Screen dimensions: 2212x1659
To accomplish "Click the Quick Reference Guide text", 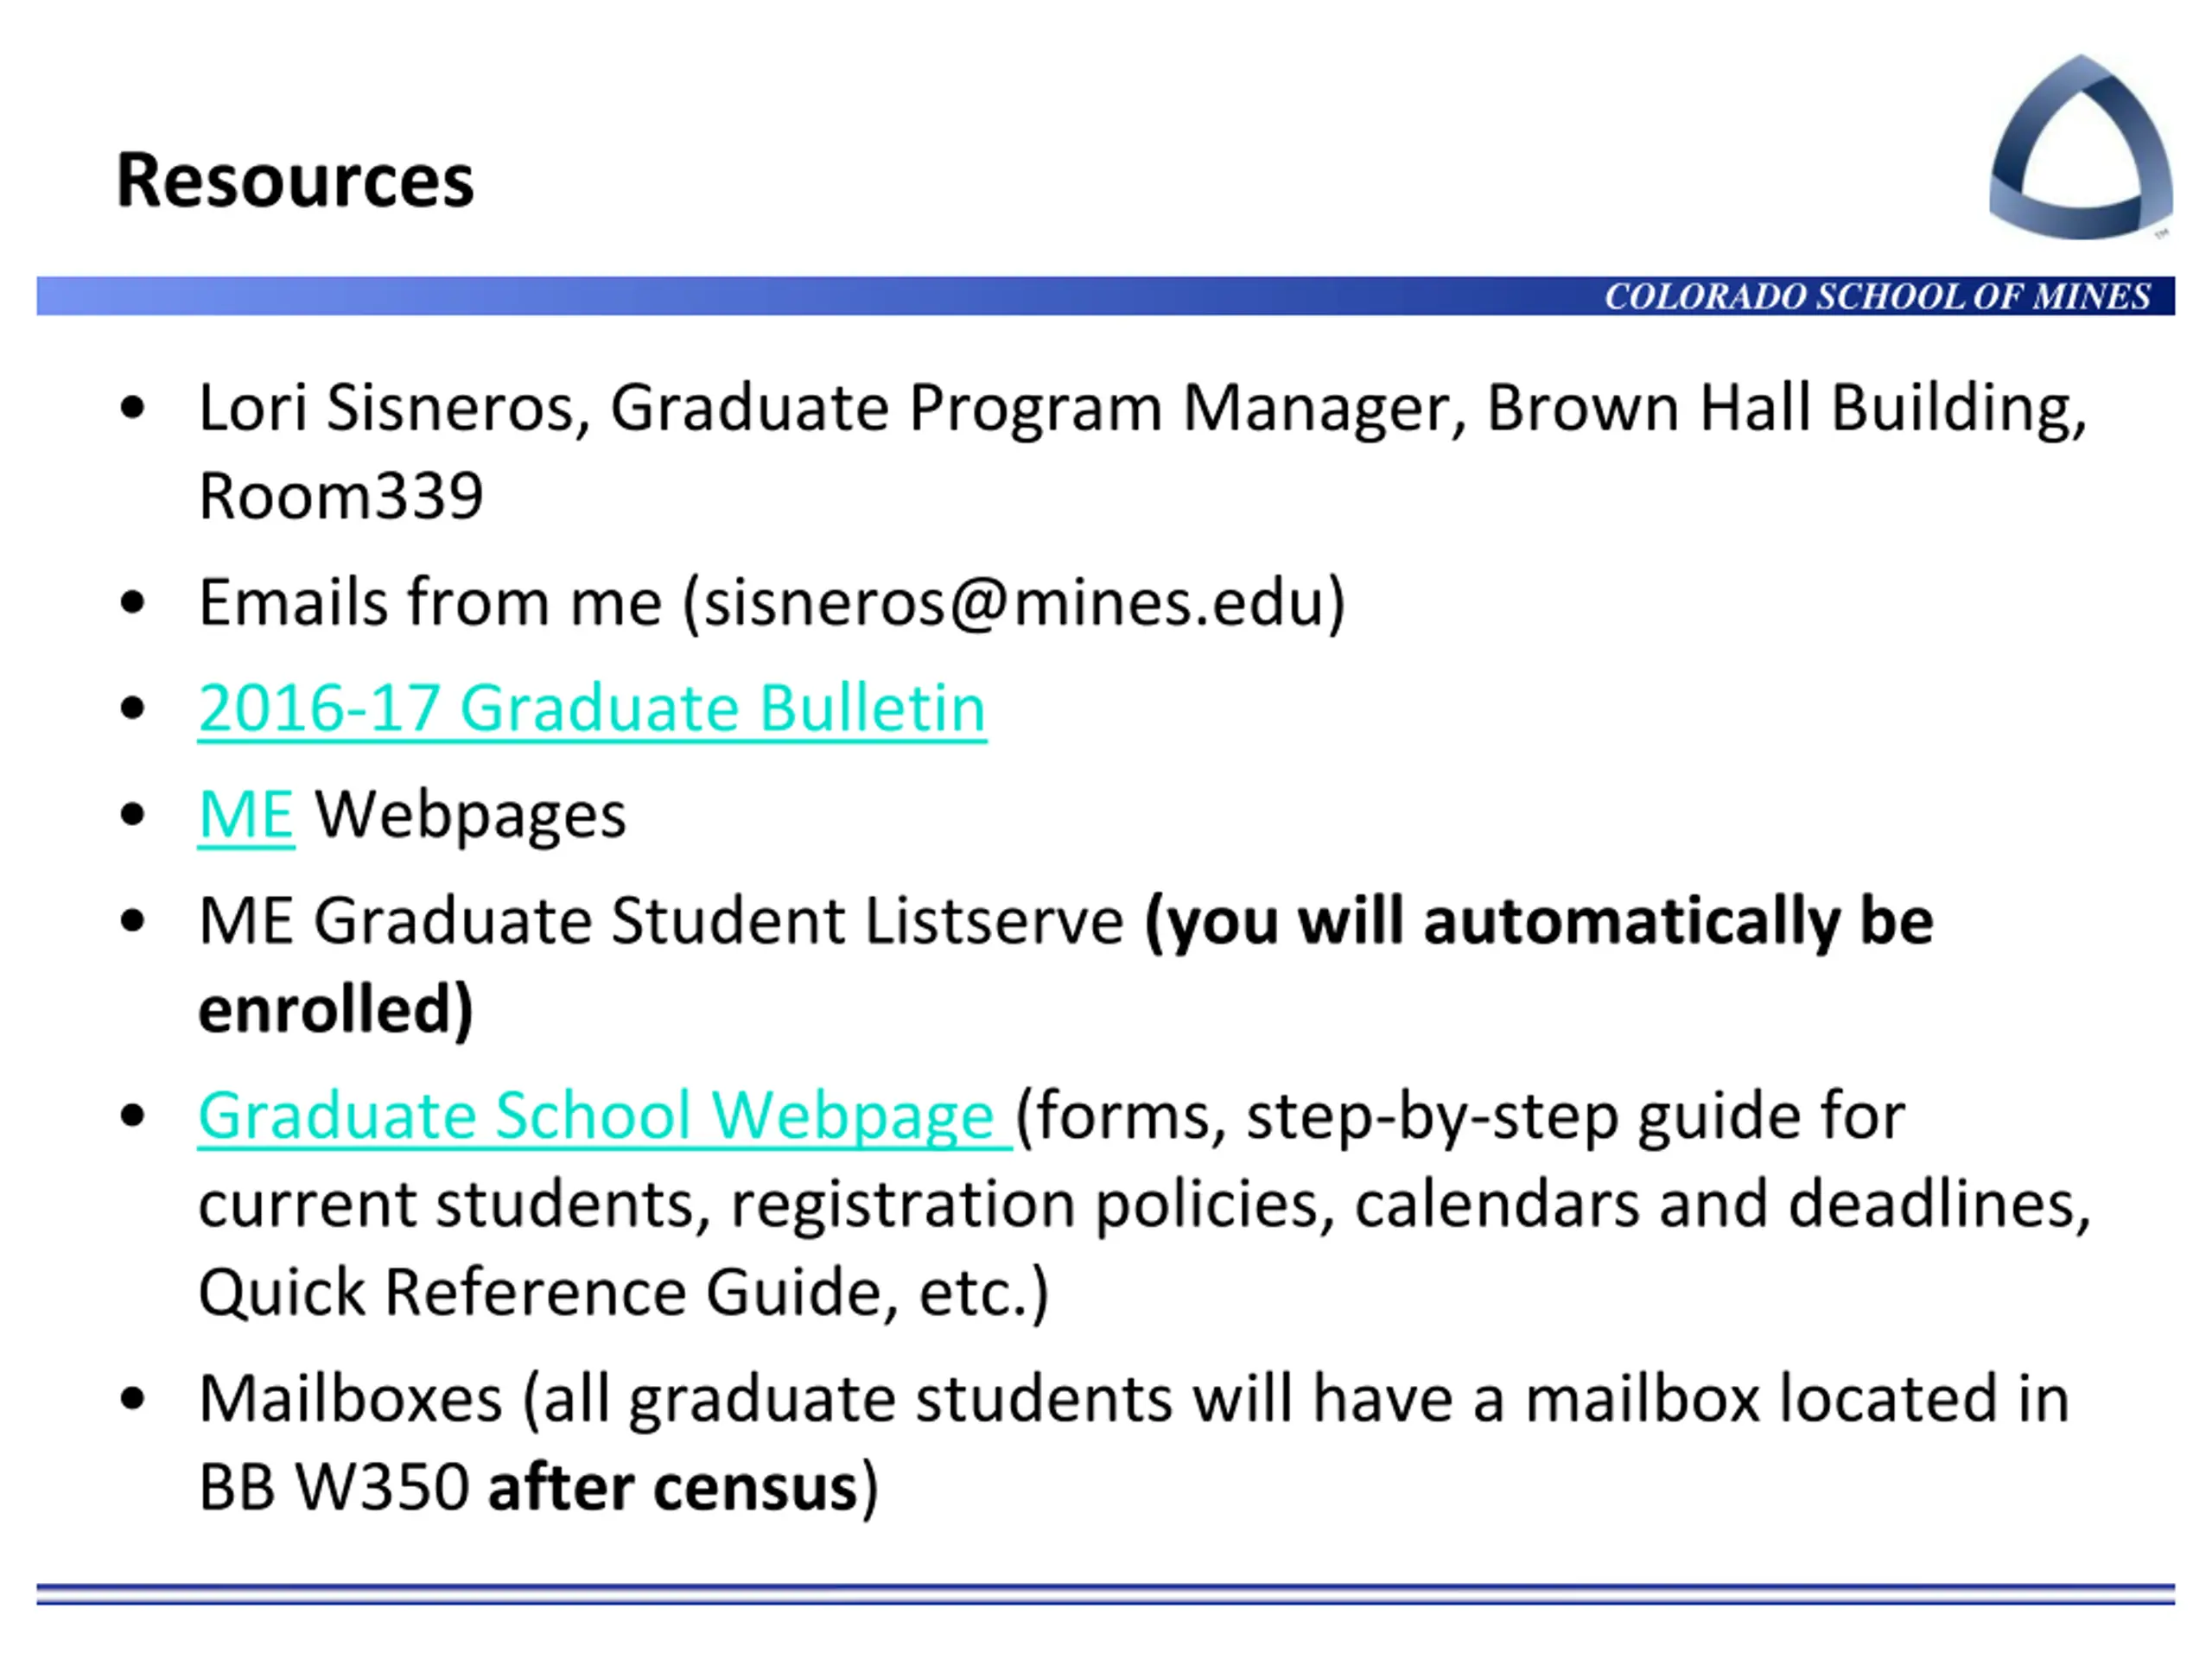I will [x=540, y=1291].
